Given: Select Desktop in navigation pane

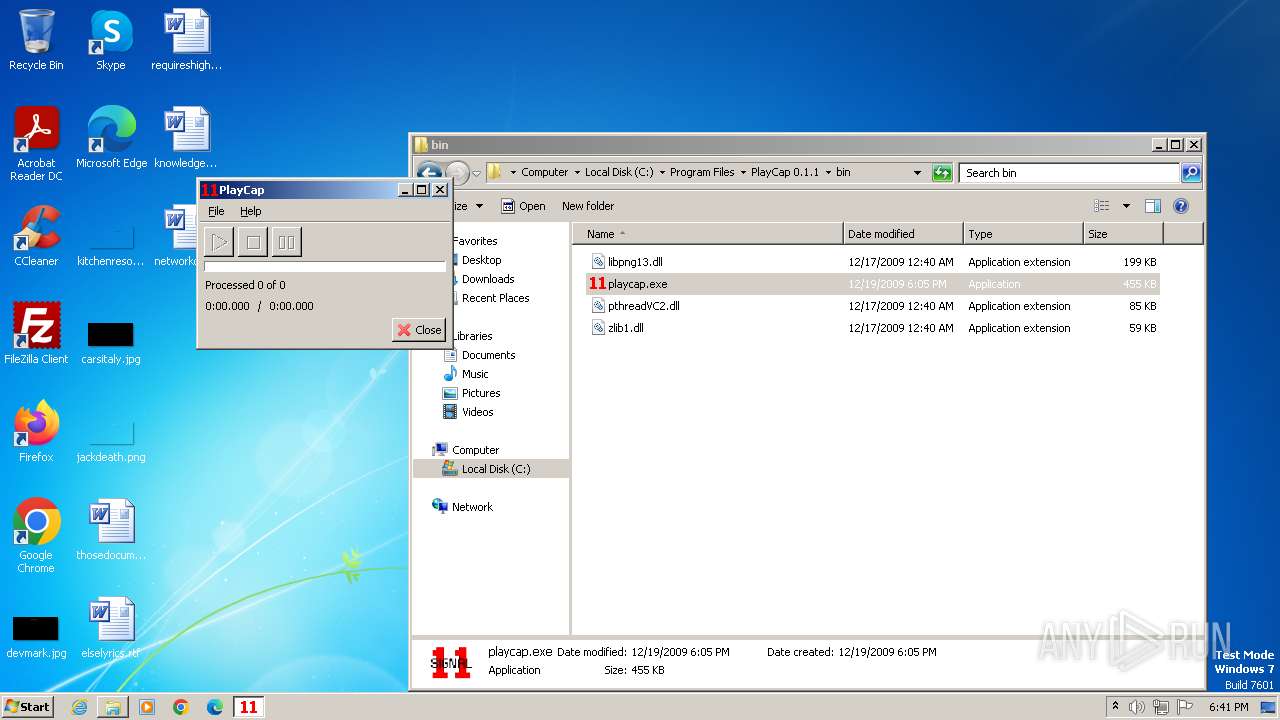Looking at the screenshot, I should (481, 260).
